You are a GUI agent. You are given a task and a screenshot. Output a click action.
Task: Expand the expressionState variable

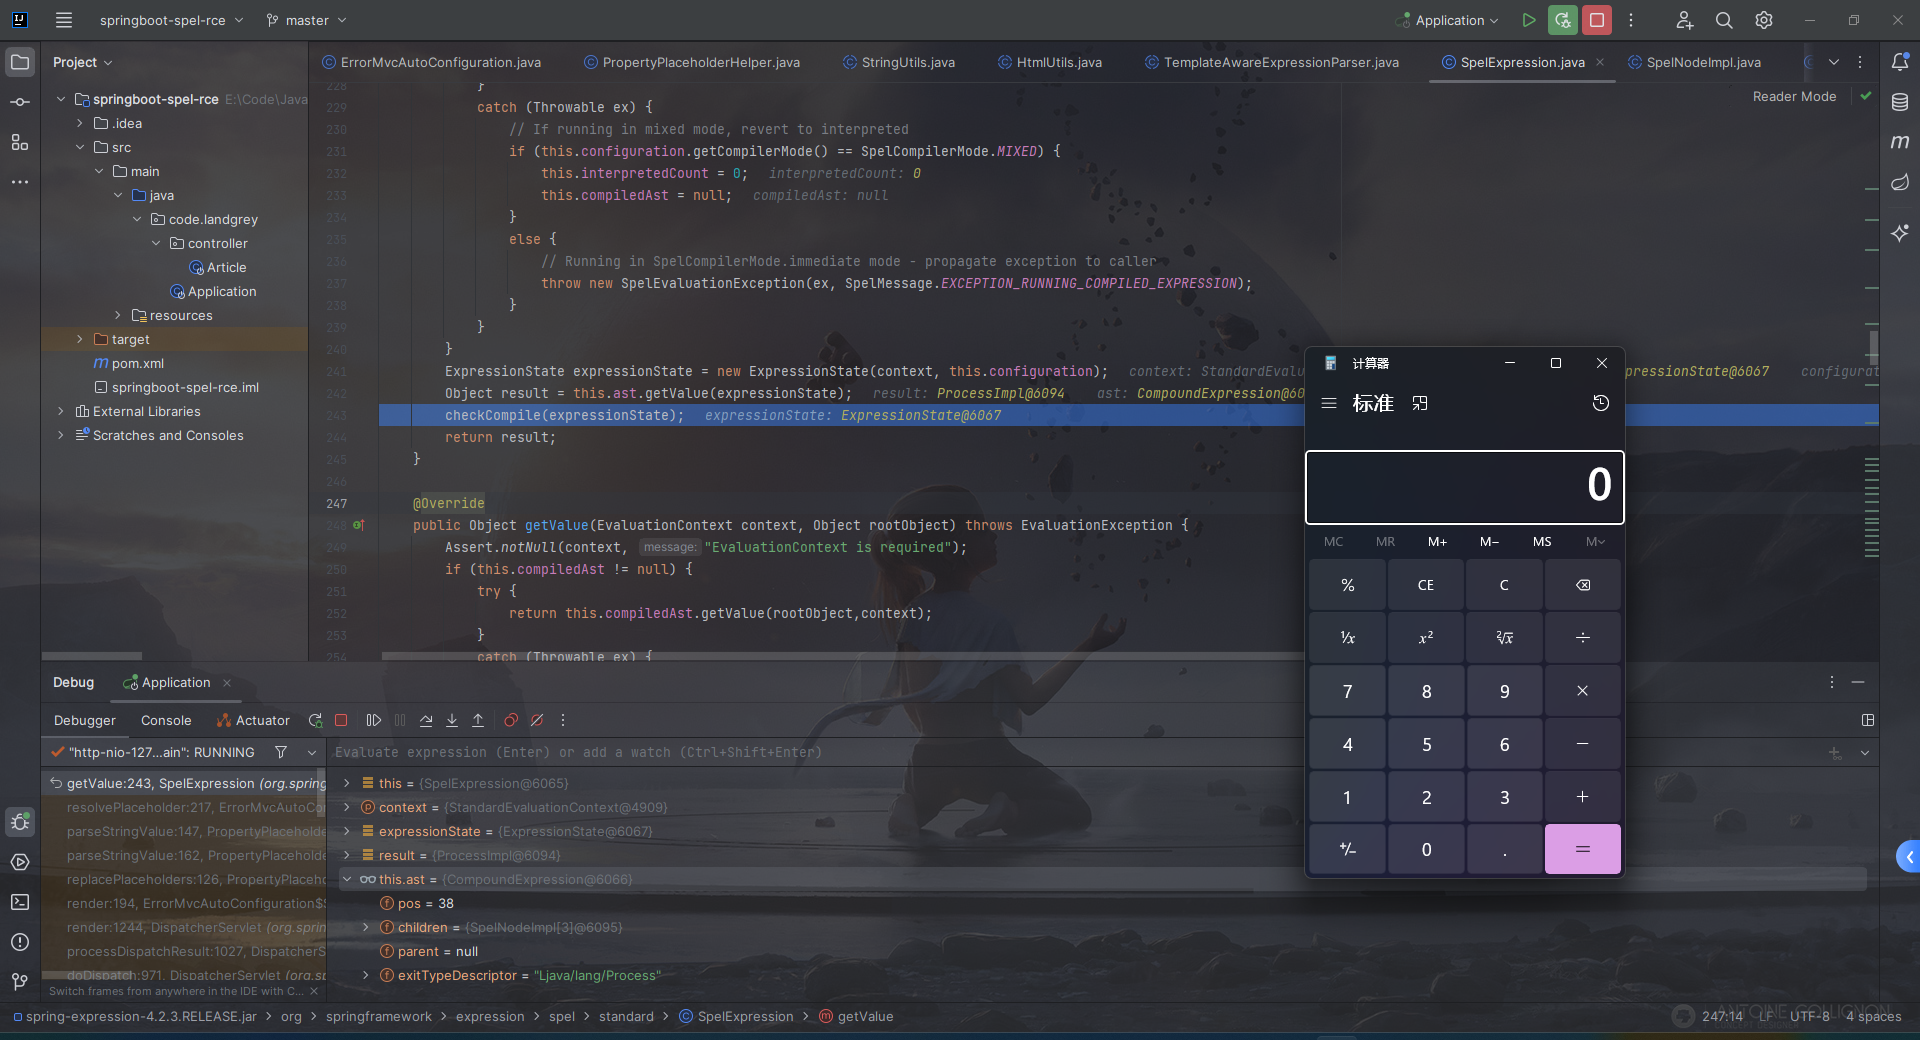[347, 831]
